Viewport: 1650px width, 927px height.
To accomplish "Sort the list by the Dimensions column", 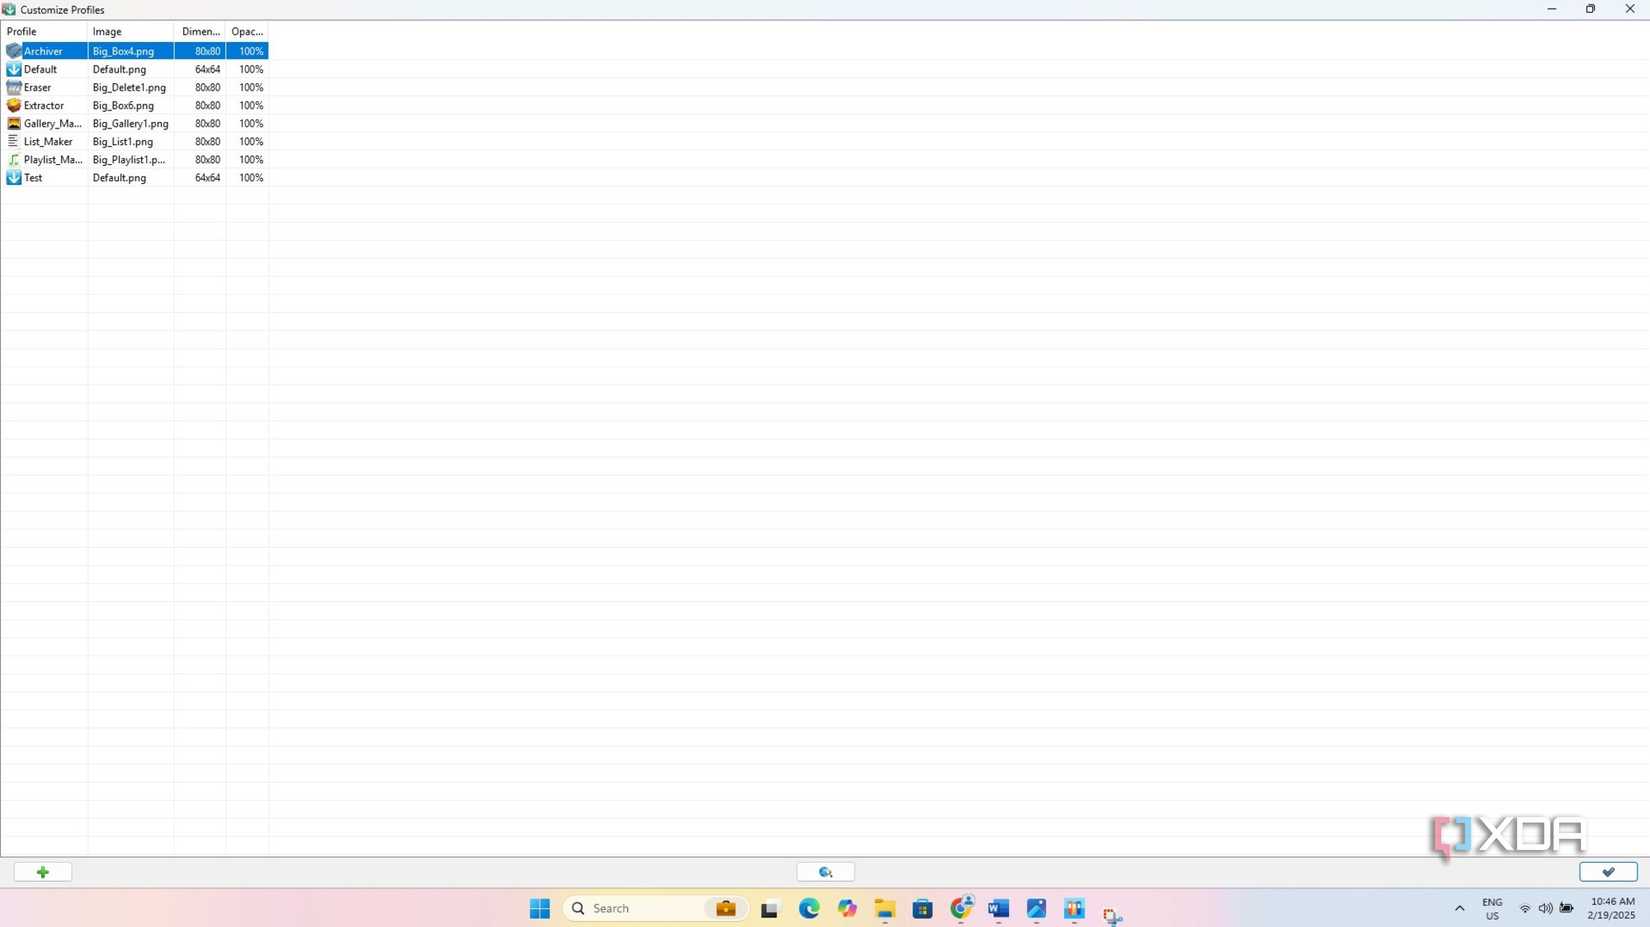I will click(199, 31).
